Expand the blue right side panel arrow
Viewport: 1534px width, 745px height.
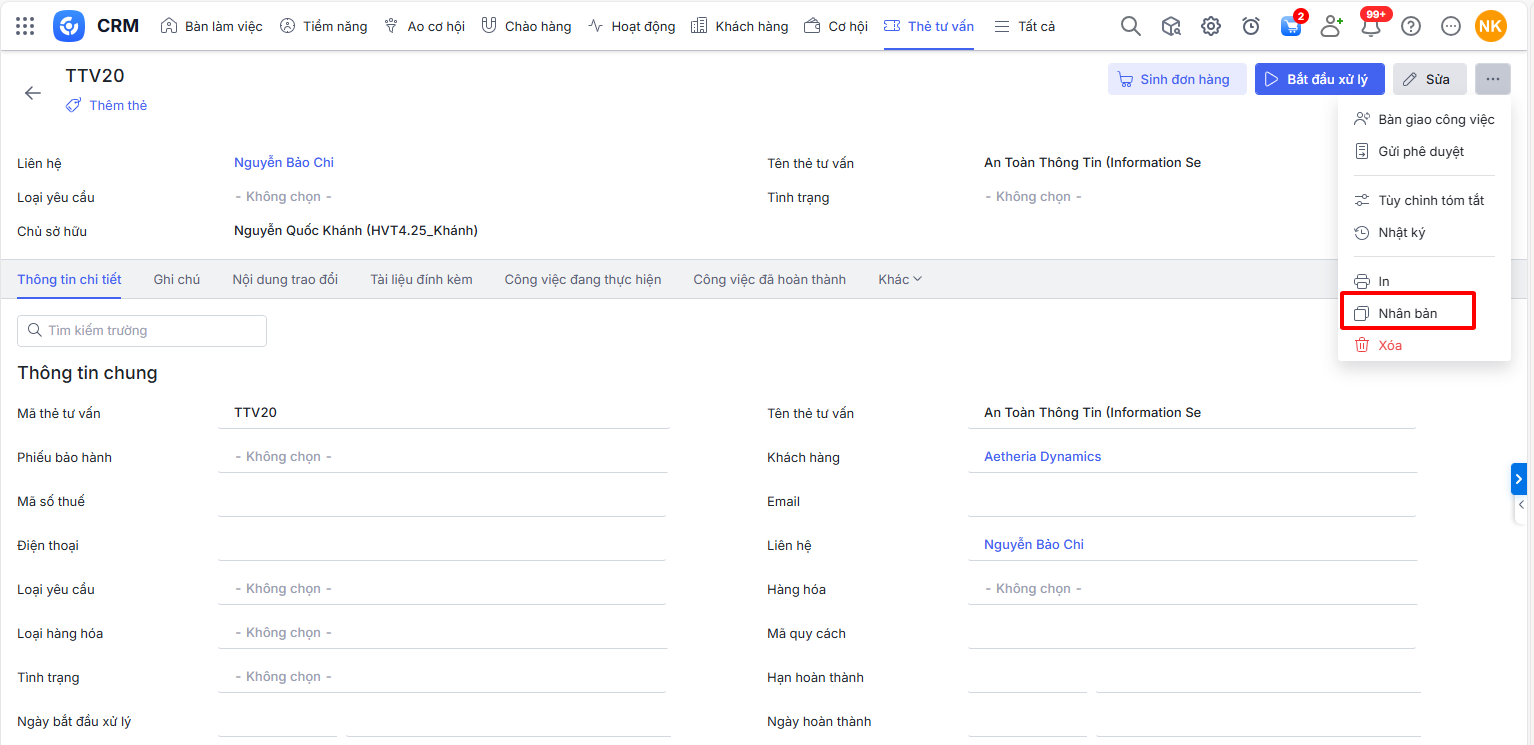[x=1519, y=479]
